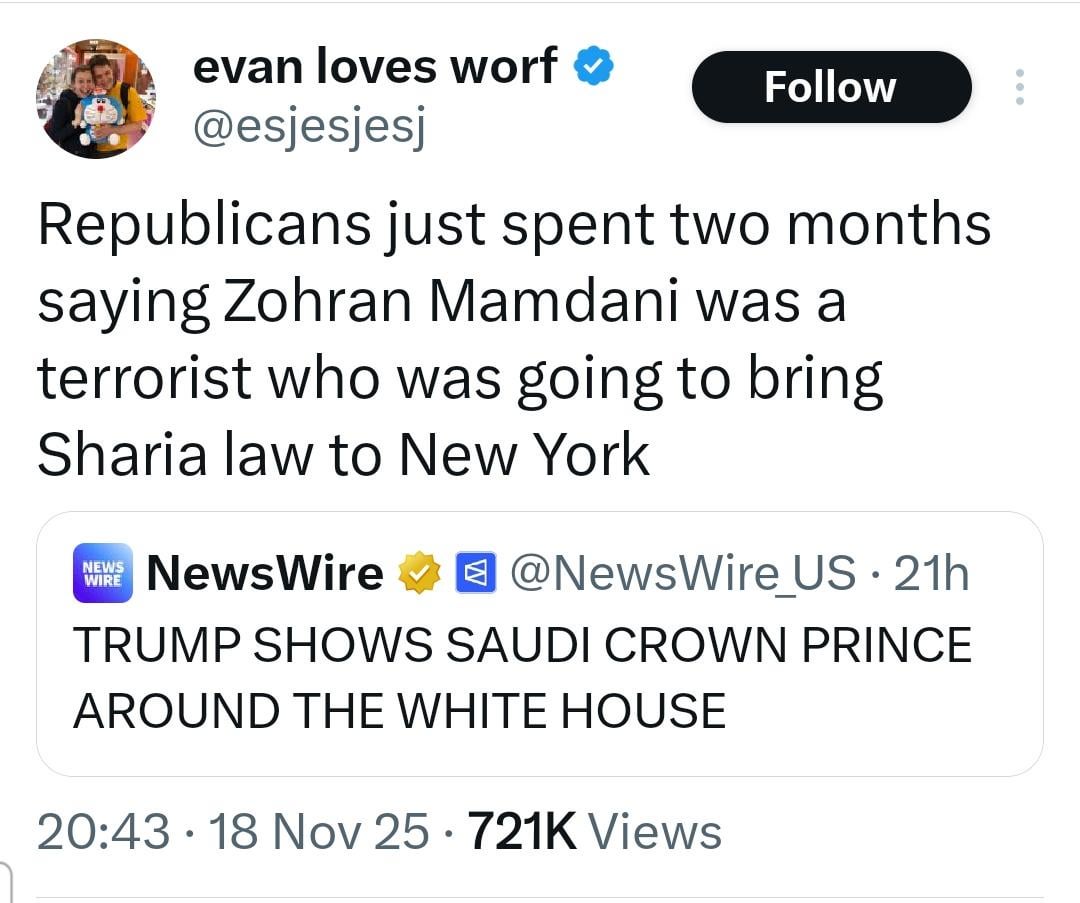Click the blue square affiliate badge next to NewsWire
This screenshot has width=1080, height=903.
click(x=472, y=574)
